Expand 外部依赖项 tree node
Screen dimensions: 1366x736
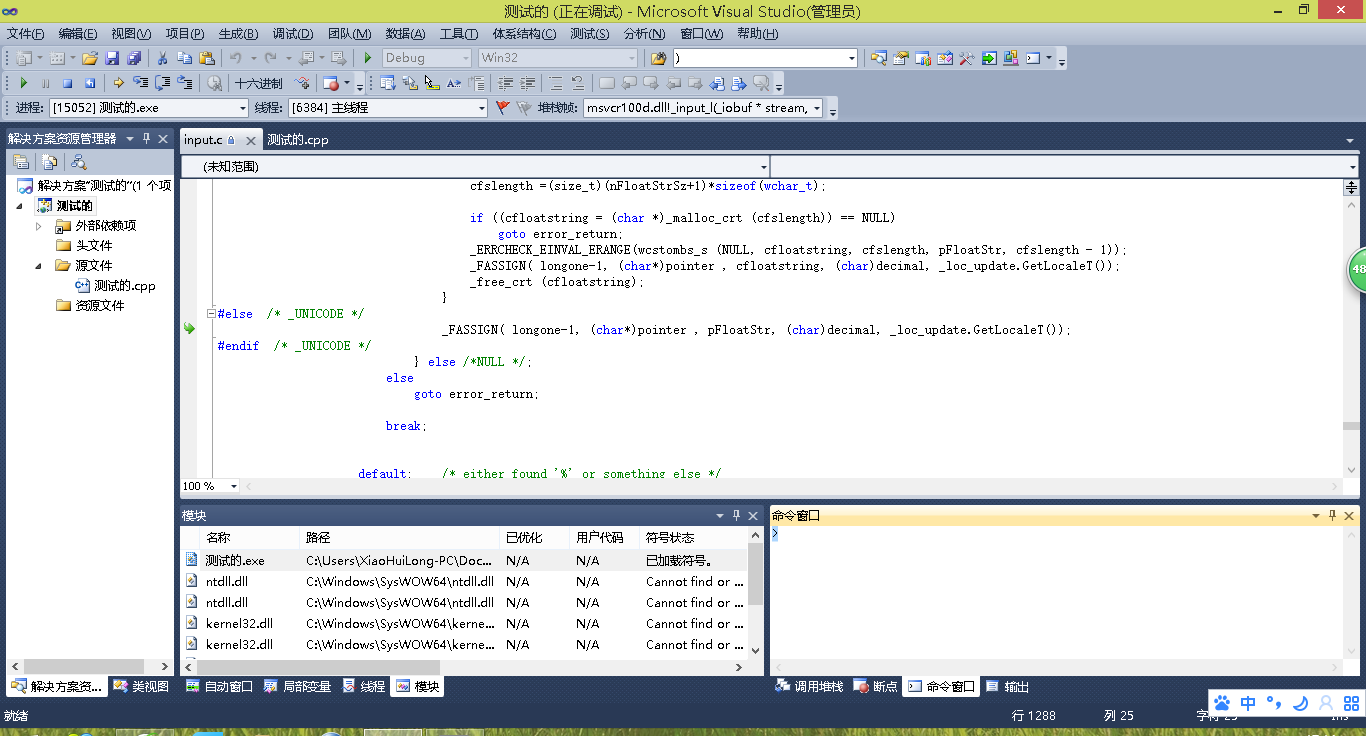pyautogui.click(x=39, y=226)
